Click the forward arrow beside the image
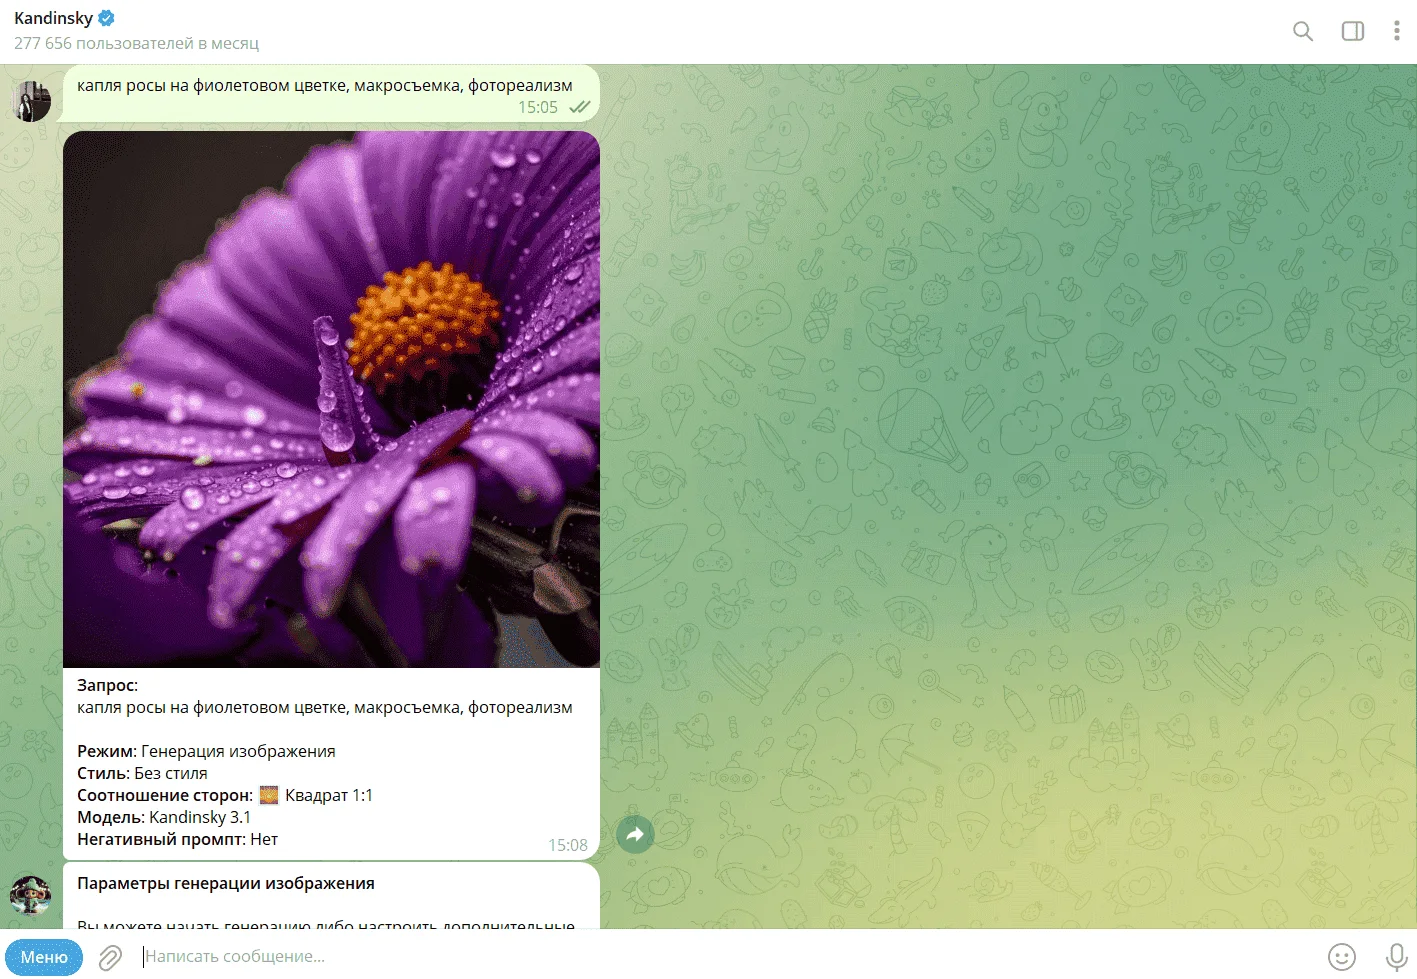 pos(635,834)
